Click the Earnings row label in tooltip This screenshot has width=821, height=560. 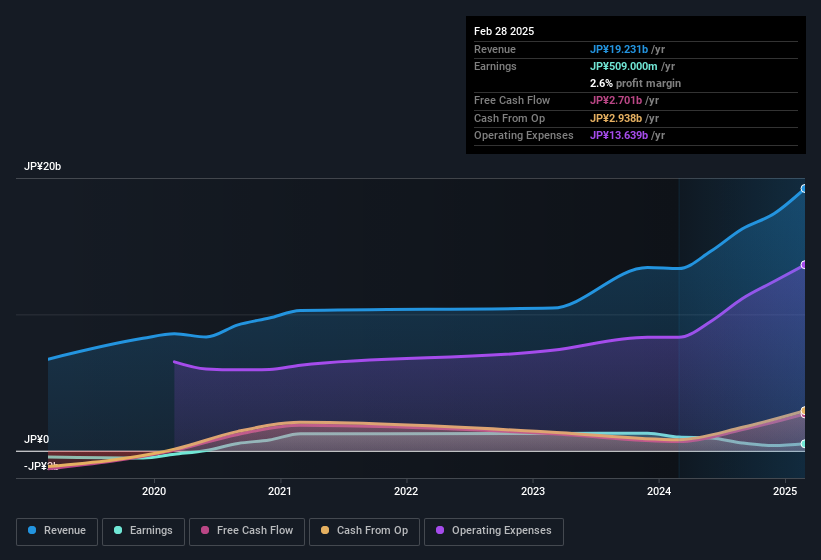pyautogui.click(x=495, y=66)
